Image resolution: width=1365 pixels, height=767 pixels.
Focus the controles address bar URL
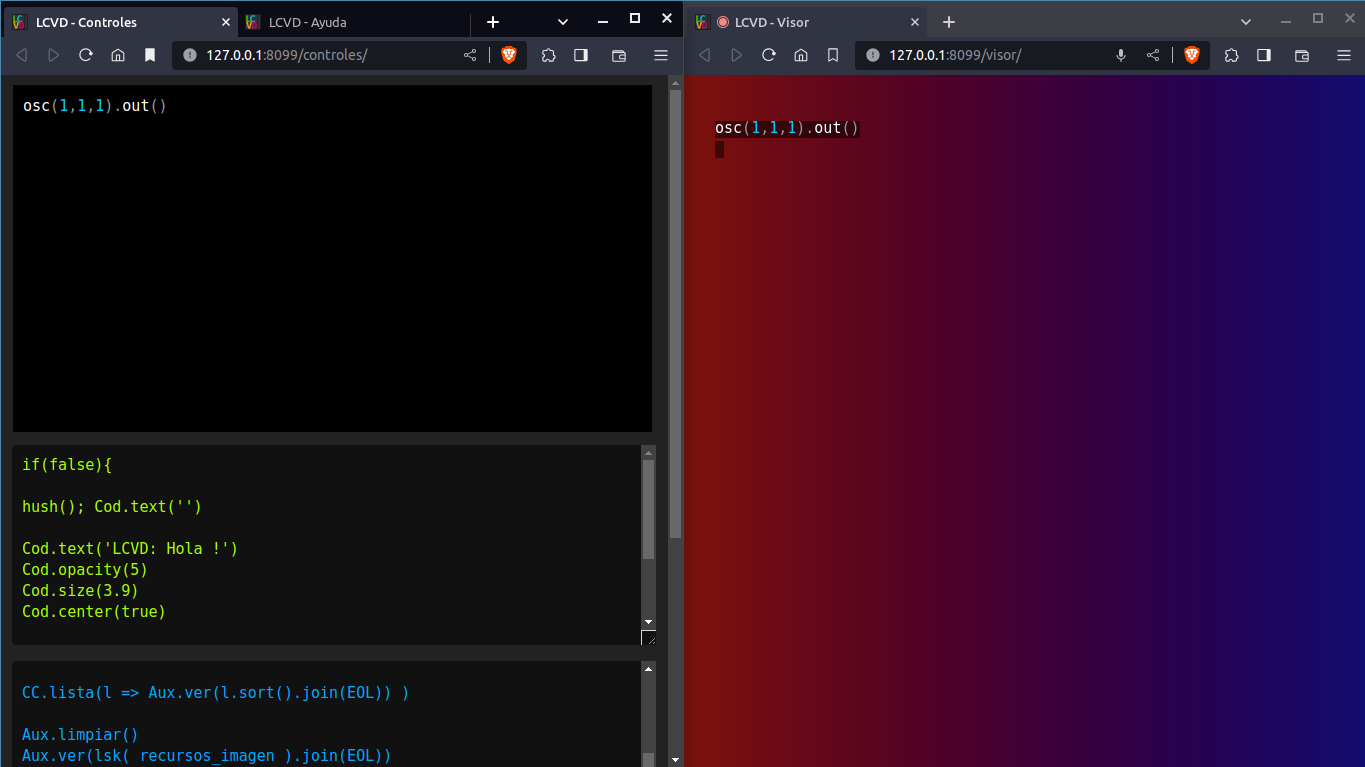(287, 55)
